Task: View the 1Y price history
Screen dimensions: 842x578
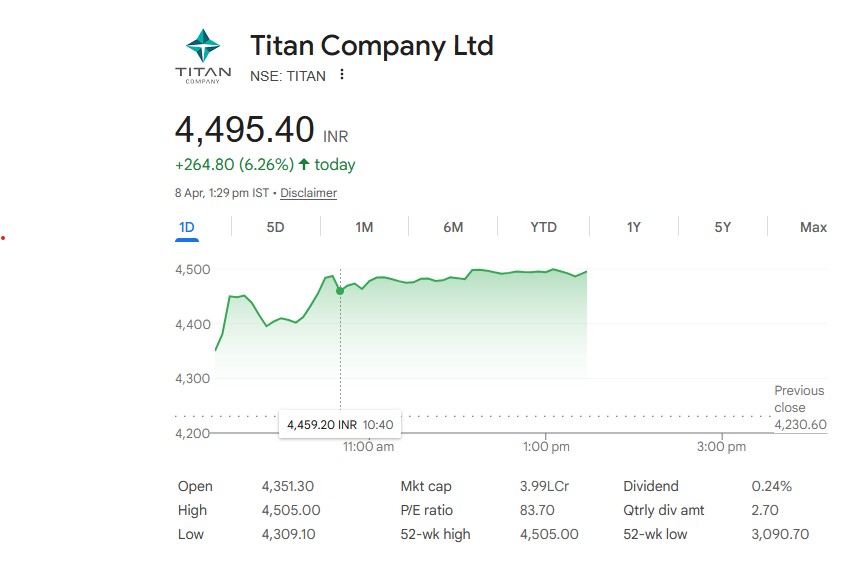Action: pyautogui.click(x=633, y=227)
